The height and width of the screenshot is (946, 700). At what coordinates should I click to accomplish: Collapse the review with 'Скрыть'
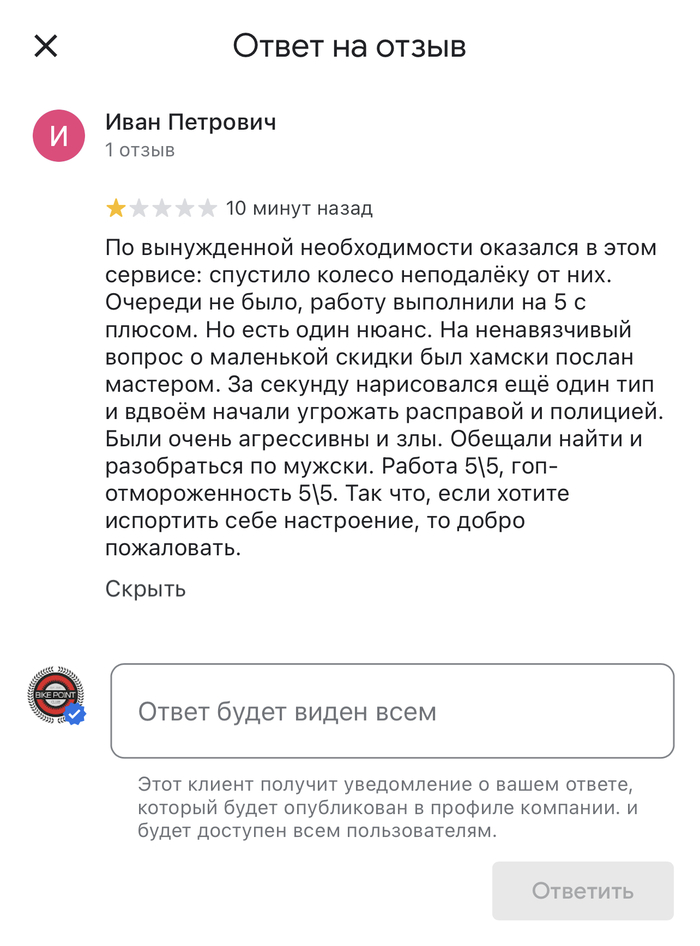tap(146, 588)
